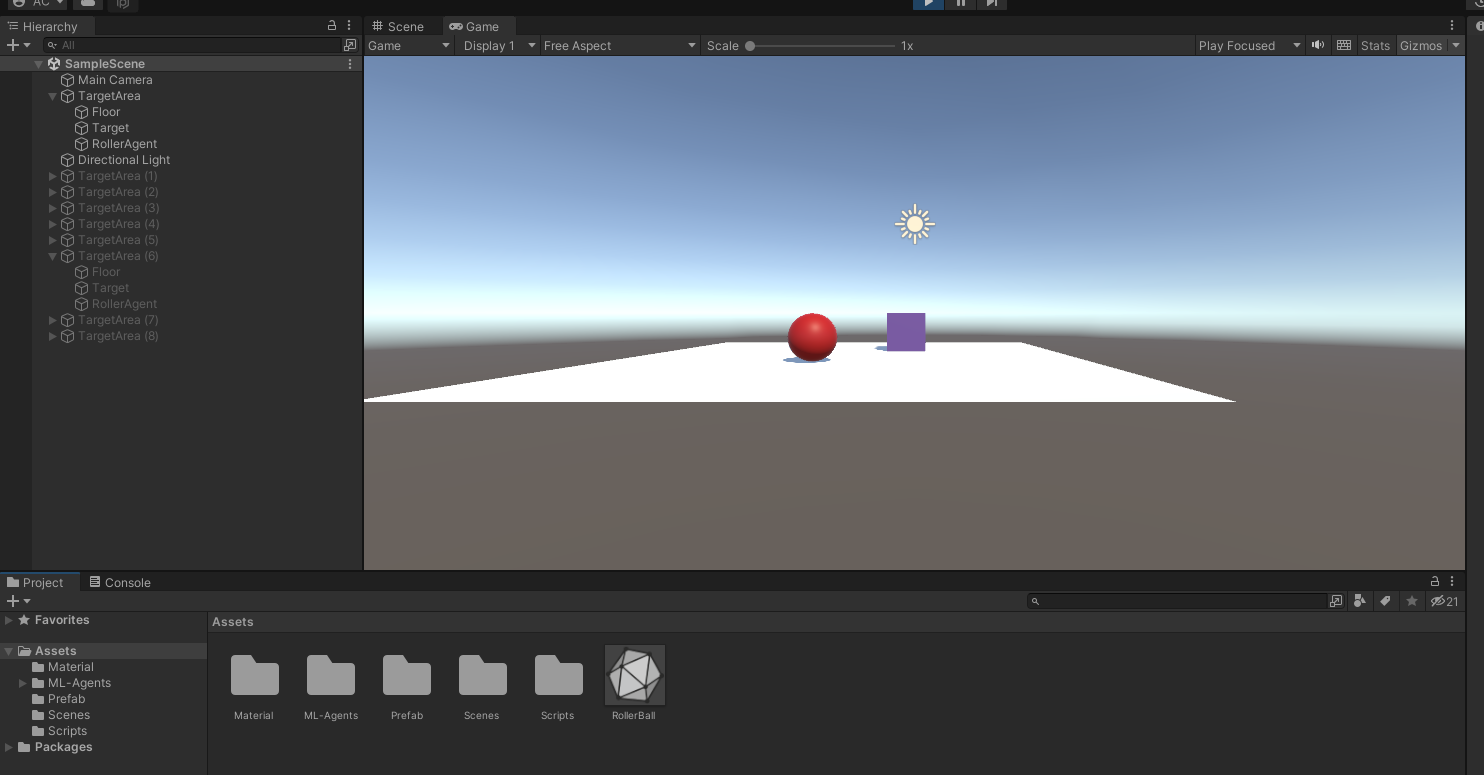This screenshot has width=1484, height=775.
Task: Toggle hidden packages visibility eye icon showing 21
Action: (x=1445, y=601)
